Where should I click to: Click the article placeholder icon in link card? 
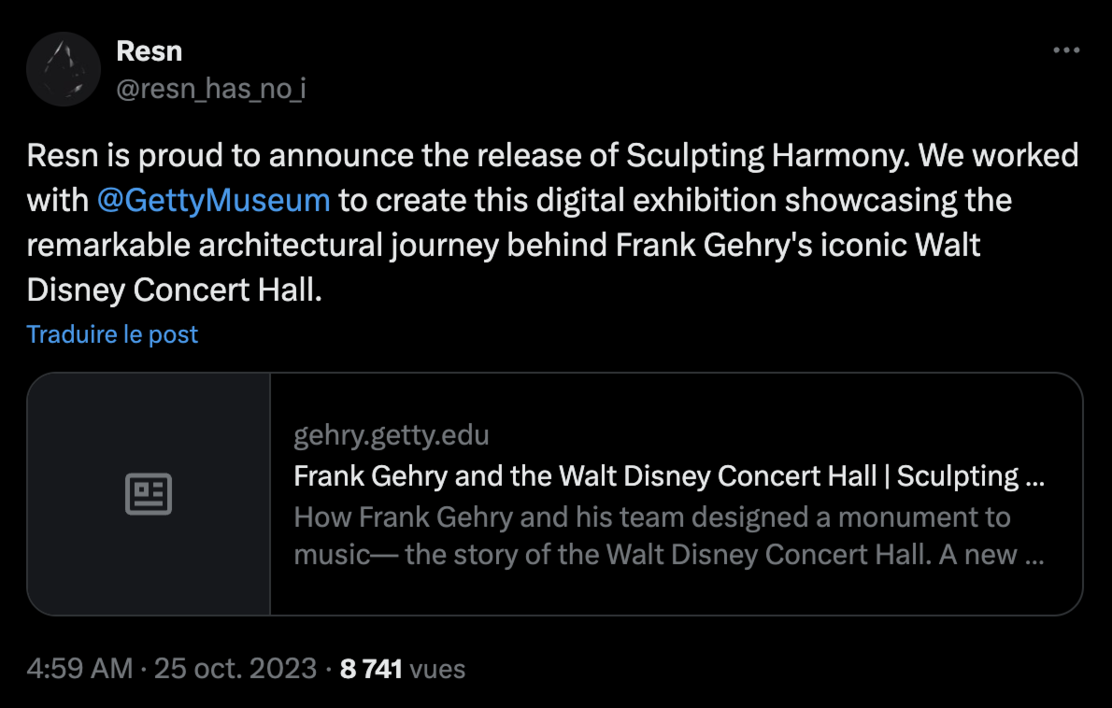pos(148,494)
